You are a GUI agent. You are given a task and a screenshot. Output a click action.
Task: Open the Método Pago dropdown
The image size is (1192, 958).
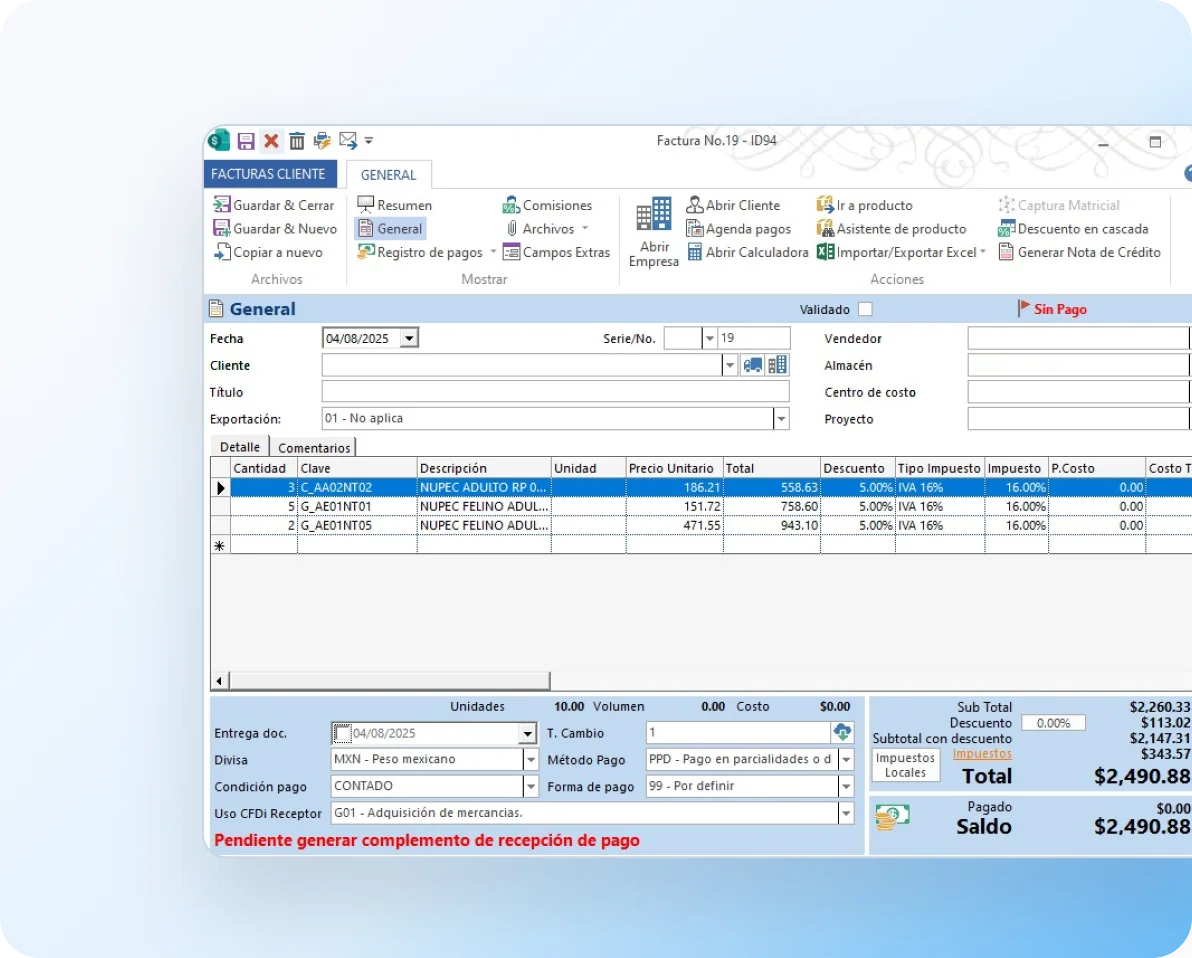tap(846, 760)
